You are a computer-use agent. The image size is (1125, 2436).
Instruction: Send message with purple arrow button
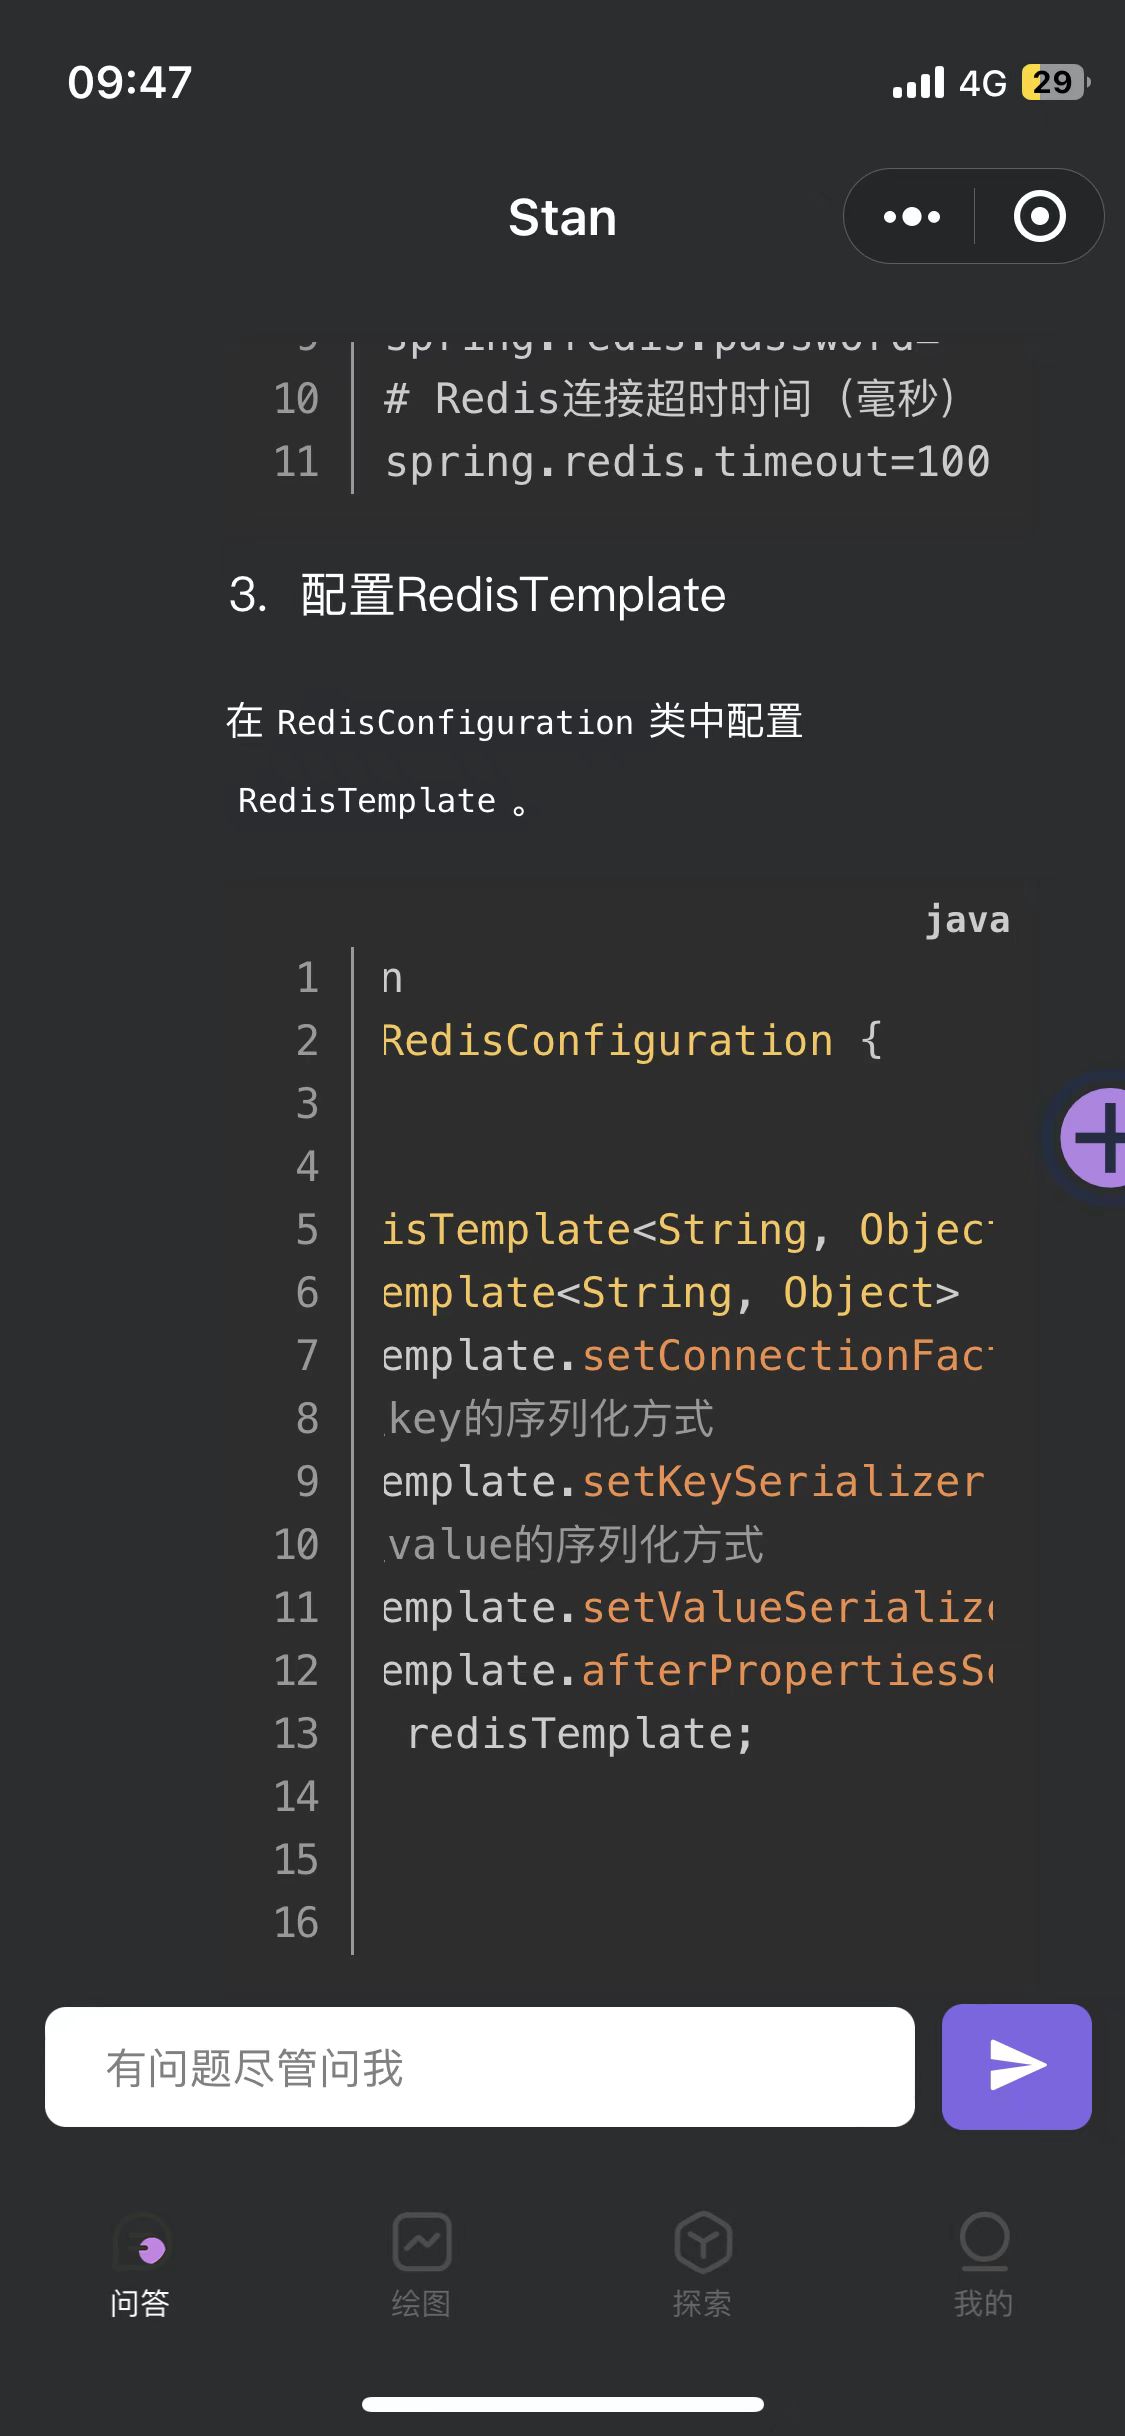click(1016, 2066)
